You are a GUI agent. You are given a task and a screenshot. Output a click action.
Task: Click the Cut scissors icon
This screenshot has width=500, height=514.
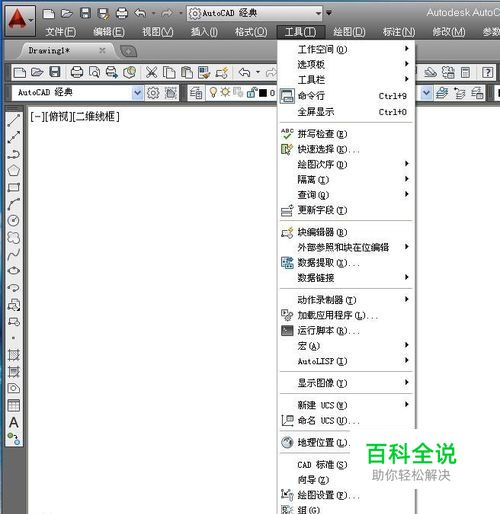pyautogui.click(x=151, y=72)
